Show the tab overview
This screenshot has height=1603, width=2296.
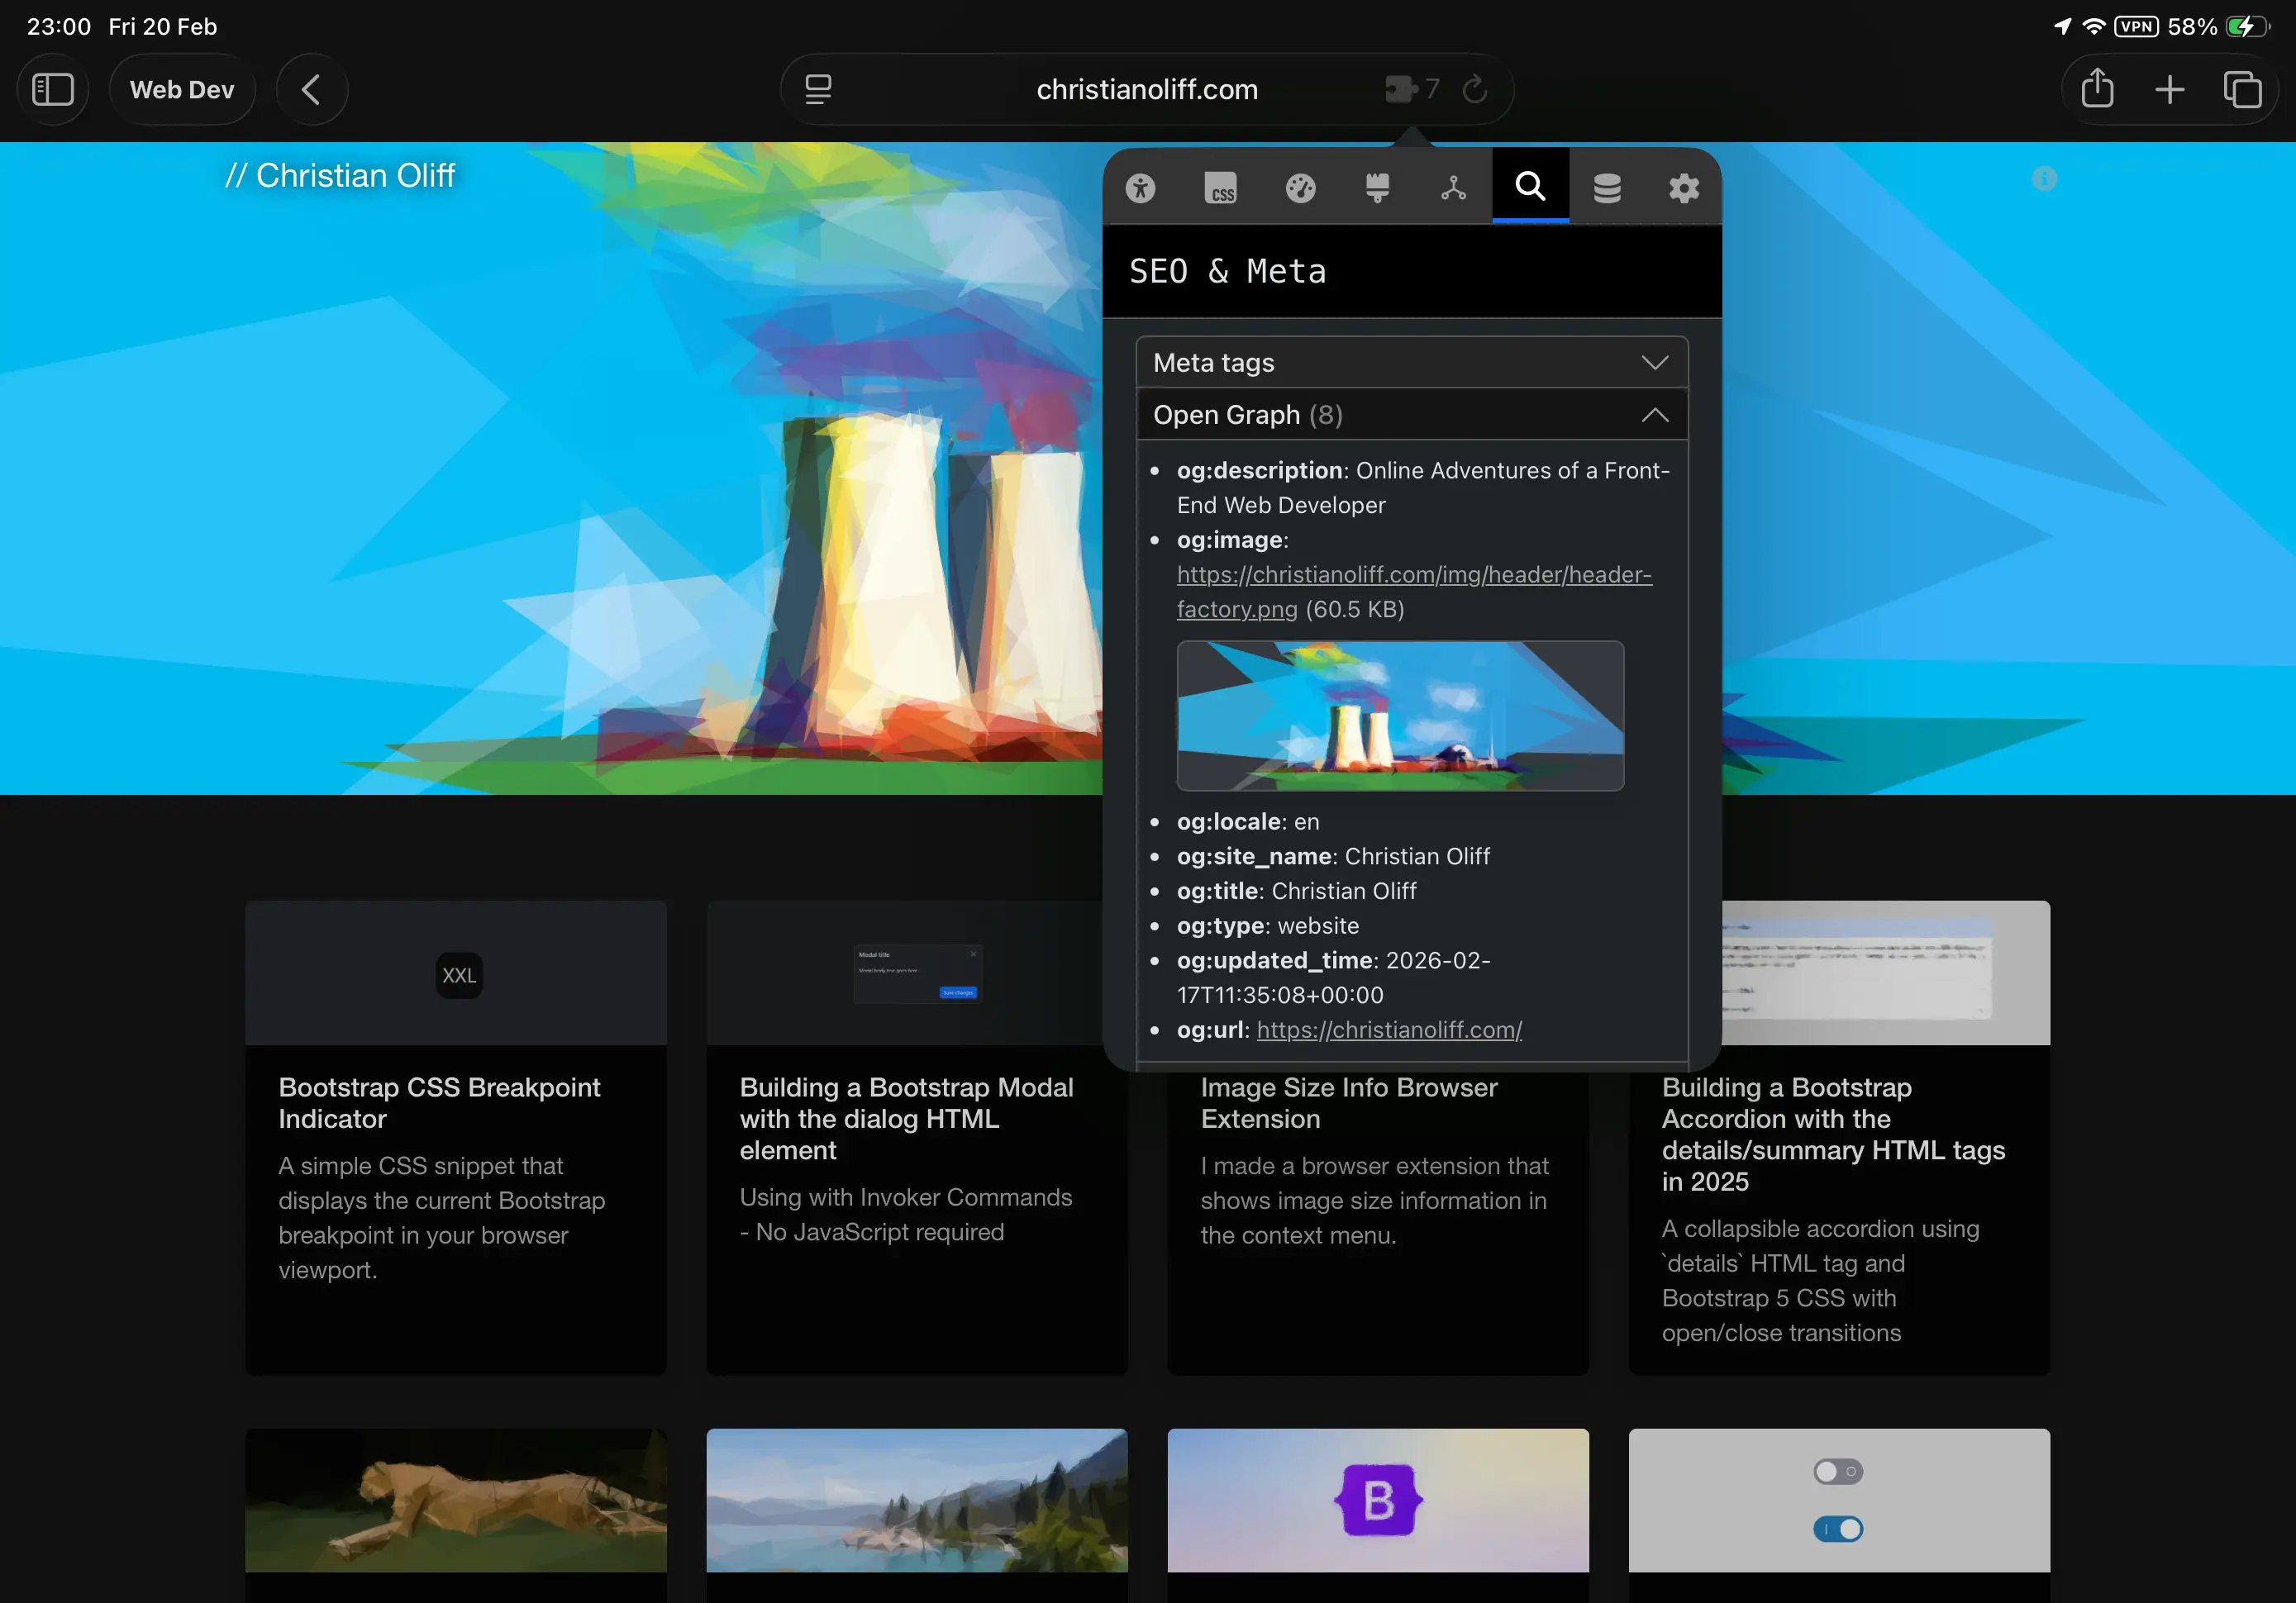click(x=2243, y=89)
